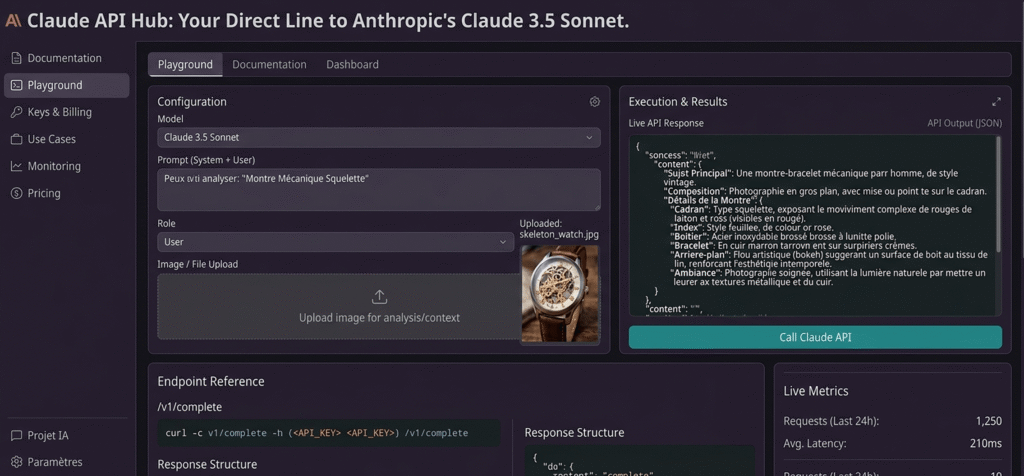This screenshot has height=476, width=1024.
Task: Click the Keys & Billing key icon
Action: (16, 112)
